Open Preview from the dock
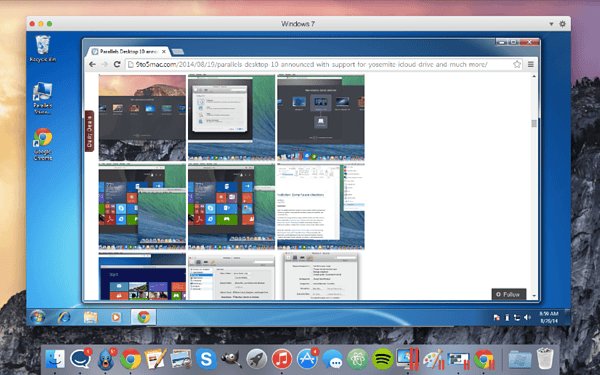This screenshot has height=375, width=600. [181, 359]
